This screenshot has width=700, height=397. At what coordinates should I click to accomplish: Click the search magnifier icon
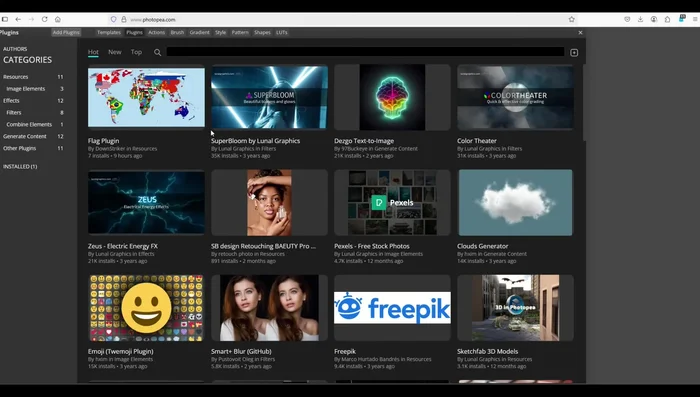pos(158,52)
